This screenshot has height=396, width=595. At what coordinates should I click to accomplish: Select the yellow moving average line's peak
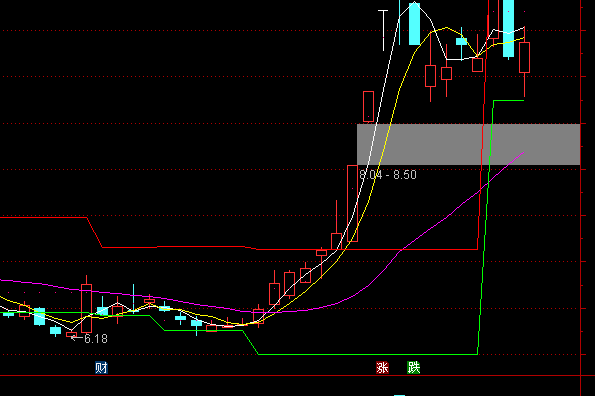click(447, 28)
